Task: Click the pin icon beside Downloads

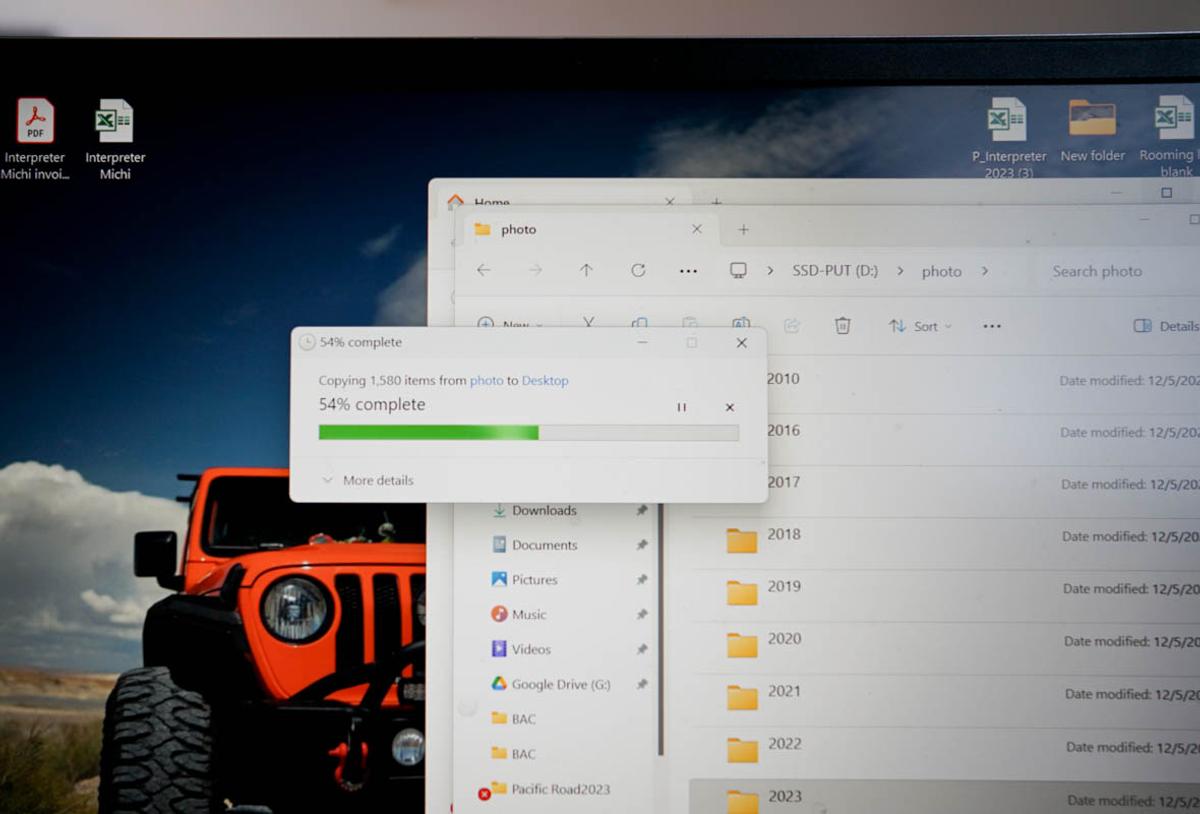Action: [x=641, y=510]
